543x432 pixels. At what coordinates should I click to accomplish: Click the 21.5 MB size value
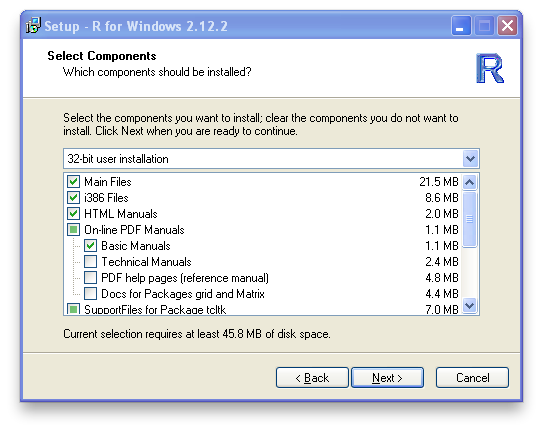click(439, 182)
